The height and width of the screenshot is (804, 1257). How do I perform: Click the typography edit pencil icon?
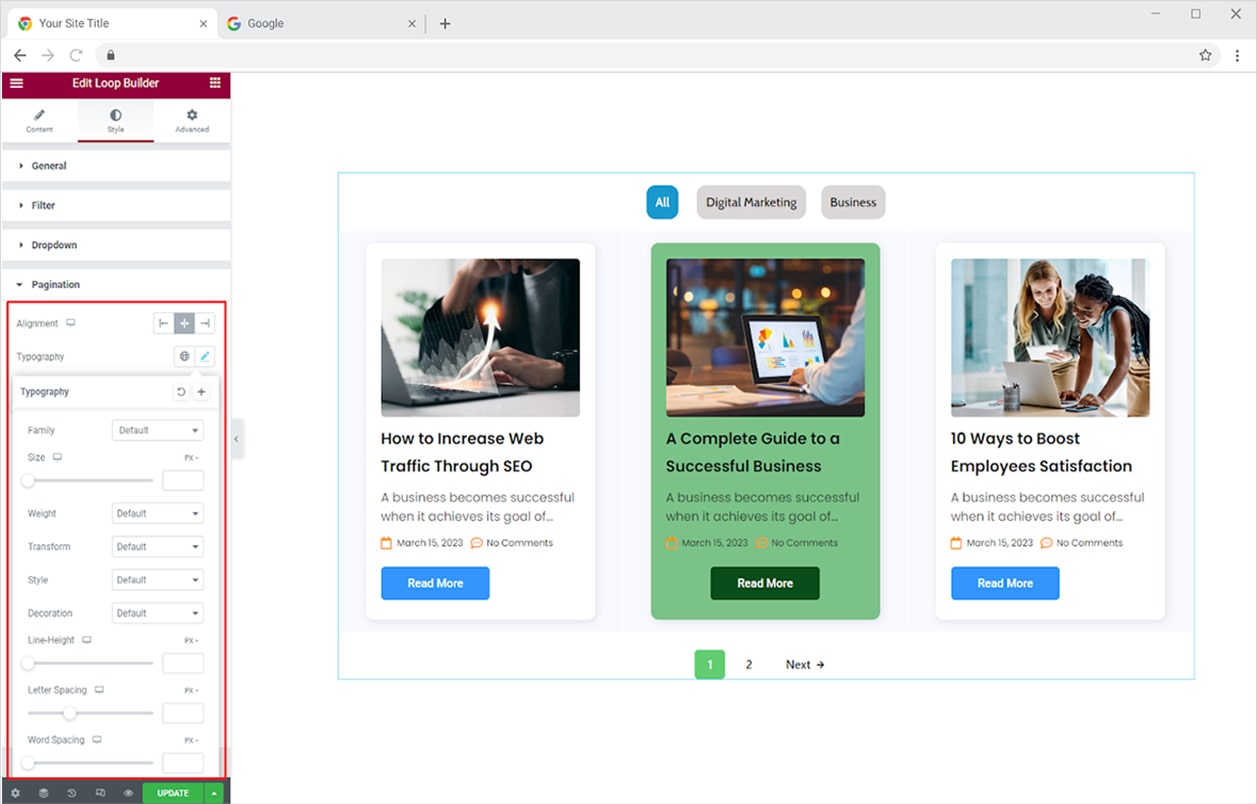coord(204,356)
